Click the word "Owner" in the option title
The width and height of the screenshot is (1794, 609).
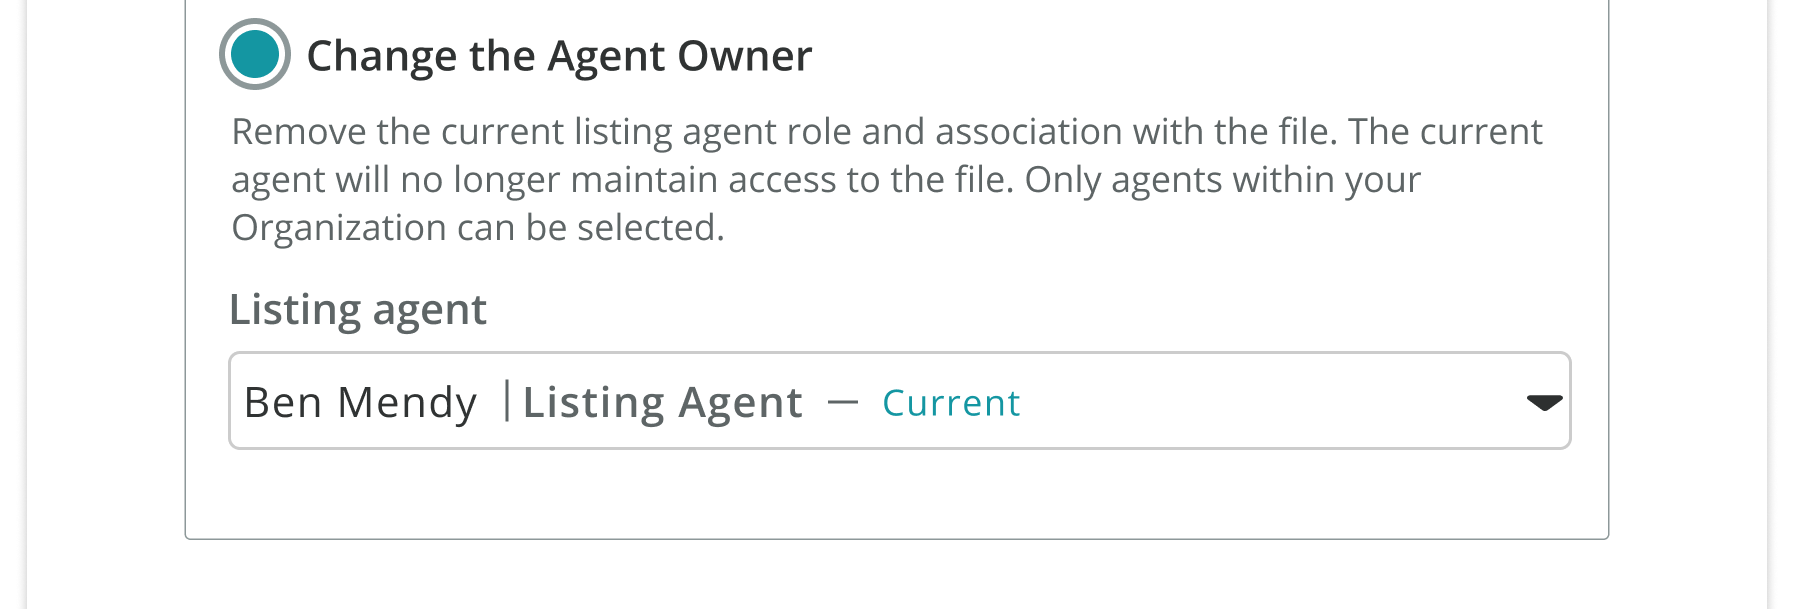(745, 56)
